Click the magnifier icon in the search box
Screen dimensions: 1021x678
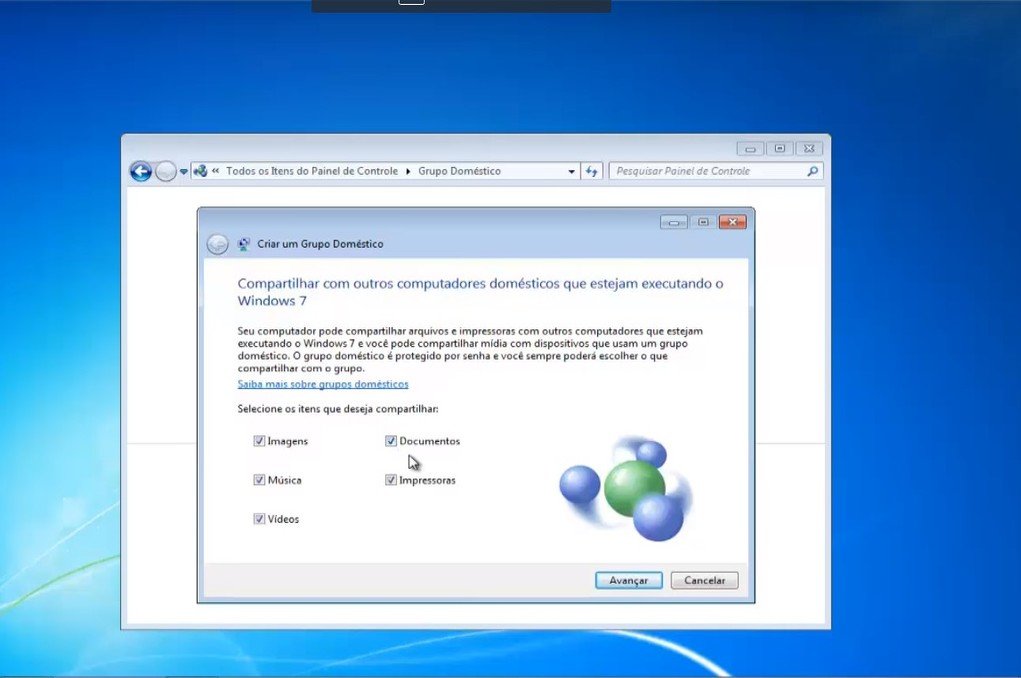[812, 171]
